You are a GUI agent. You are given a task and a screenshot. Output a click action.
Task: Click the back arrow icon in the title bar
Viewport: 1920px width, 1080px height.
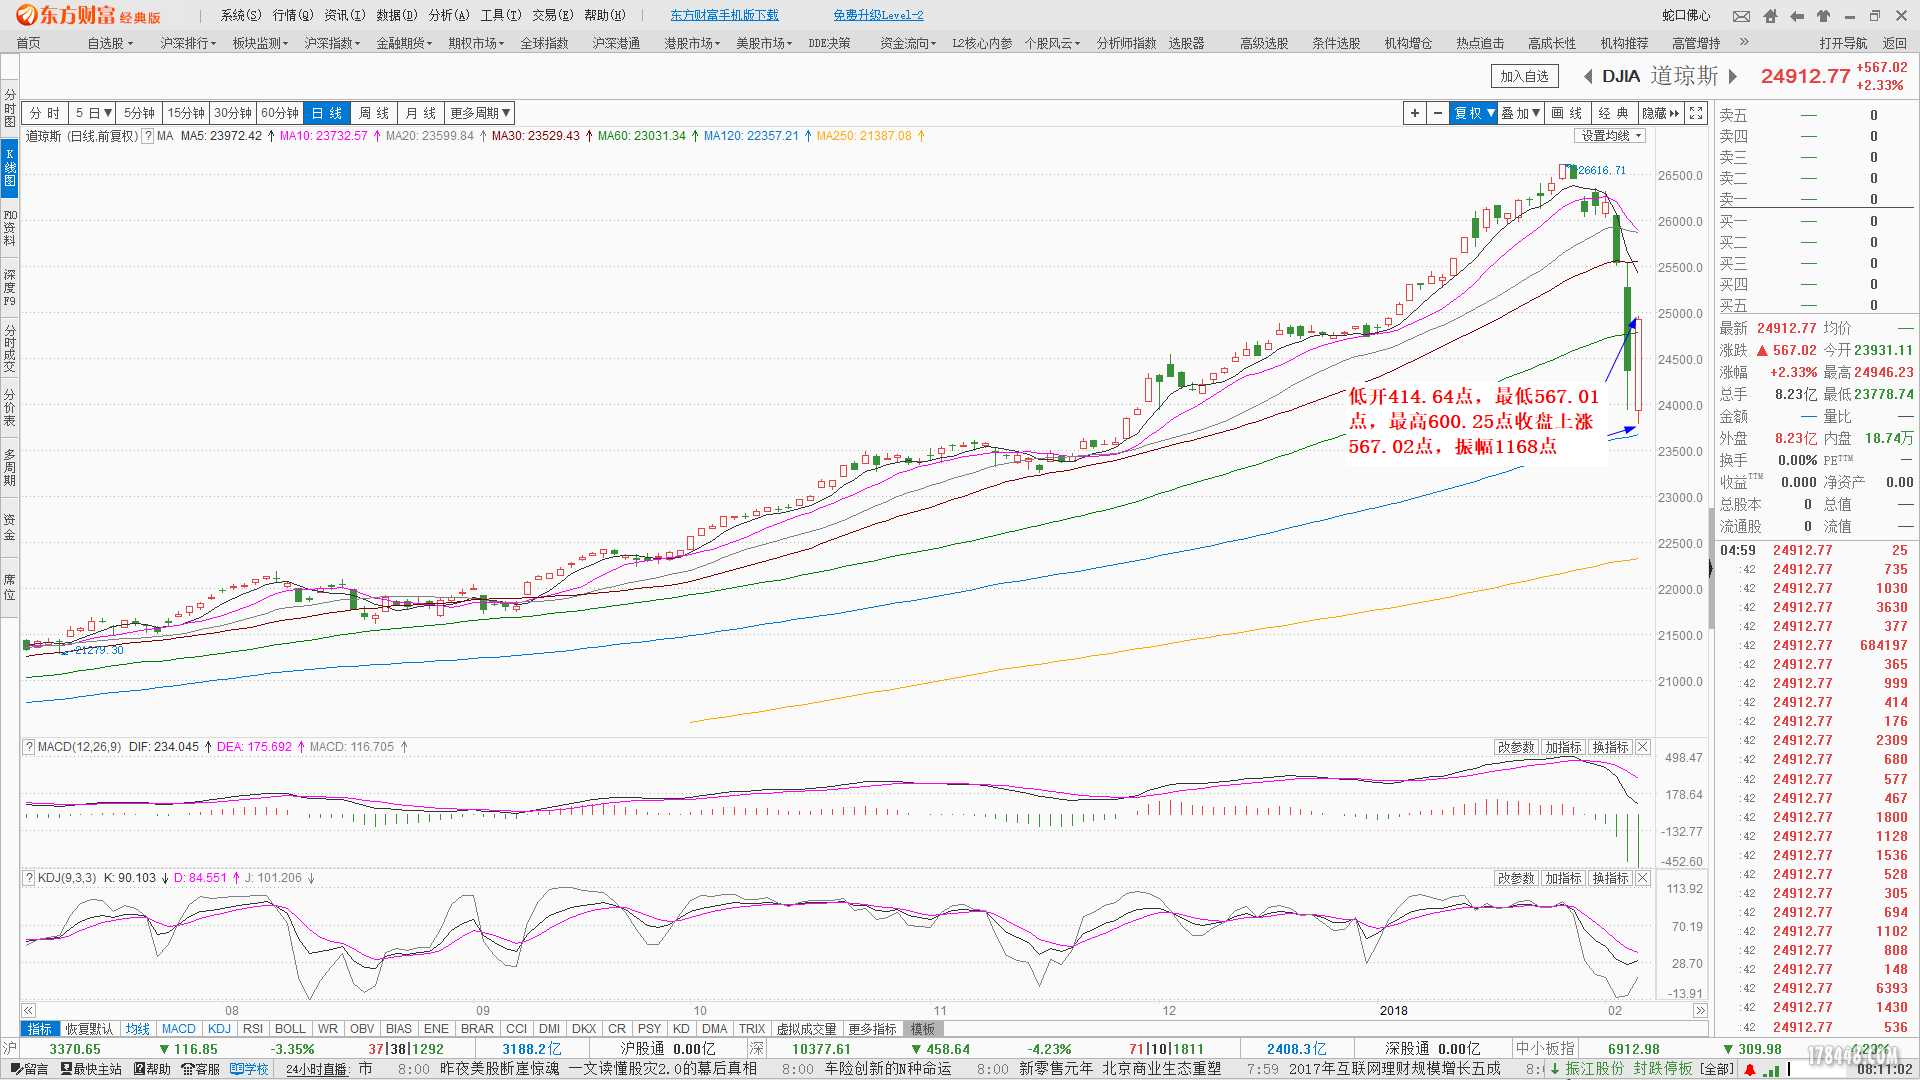[1797, 16]
